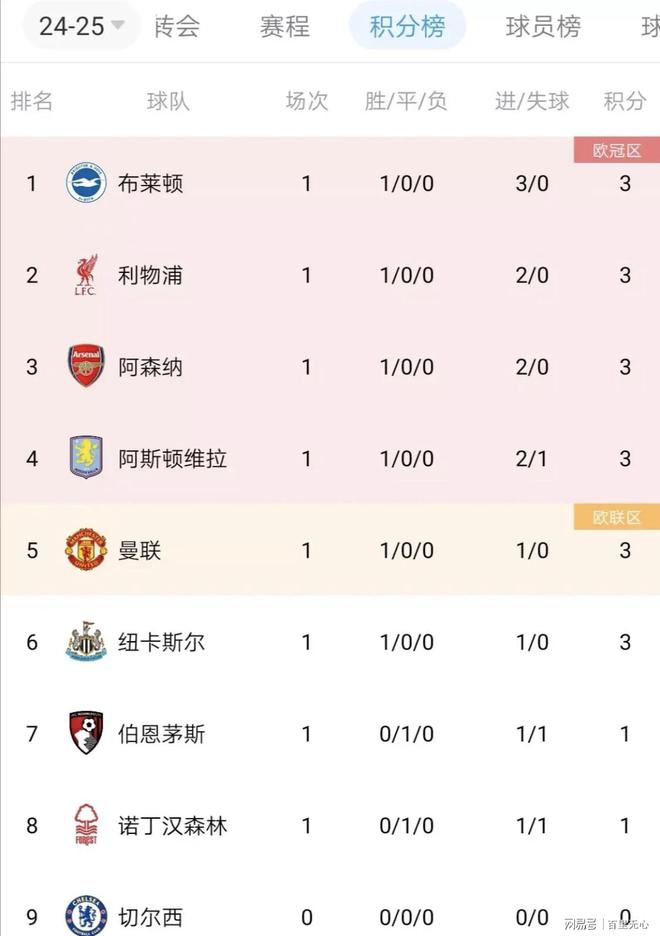The width and height of the screenshot is (660, 936).
Task: Click the Arsenal club crest icon
Action: click(x=86, y=366)
